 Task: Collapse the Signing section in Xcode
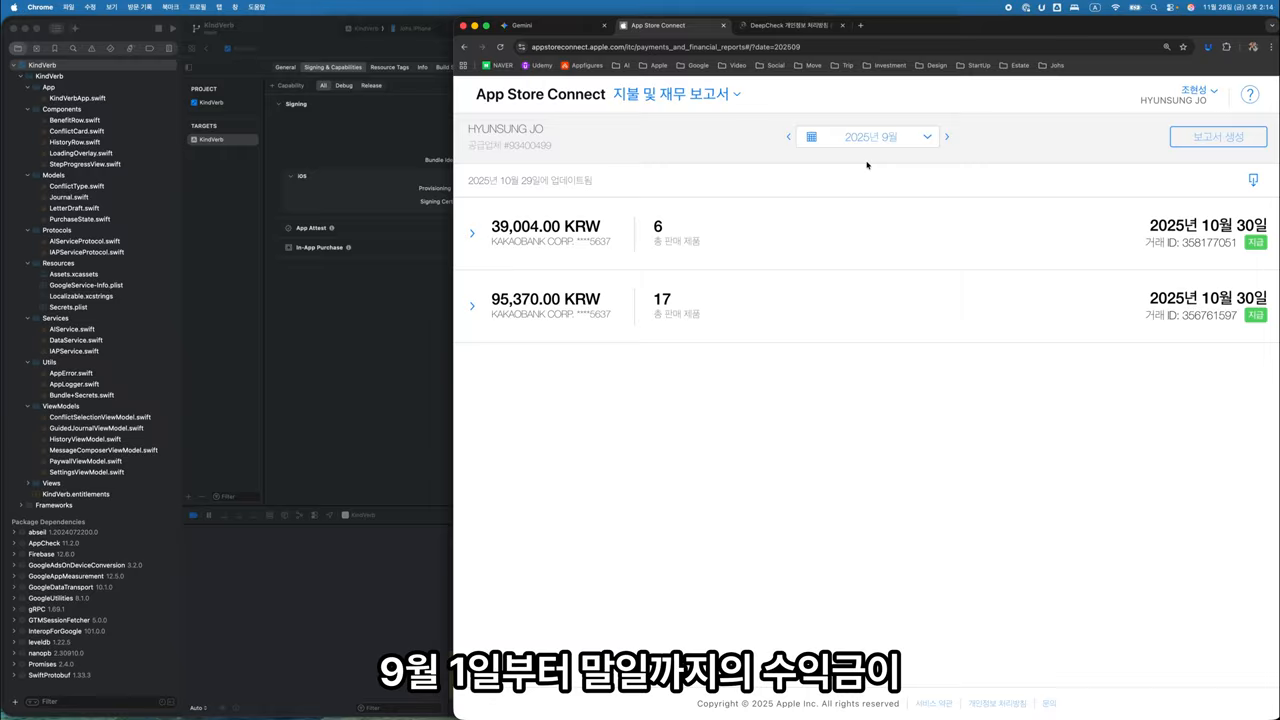click(277, 104)
